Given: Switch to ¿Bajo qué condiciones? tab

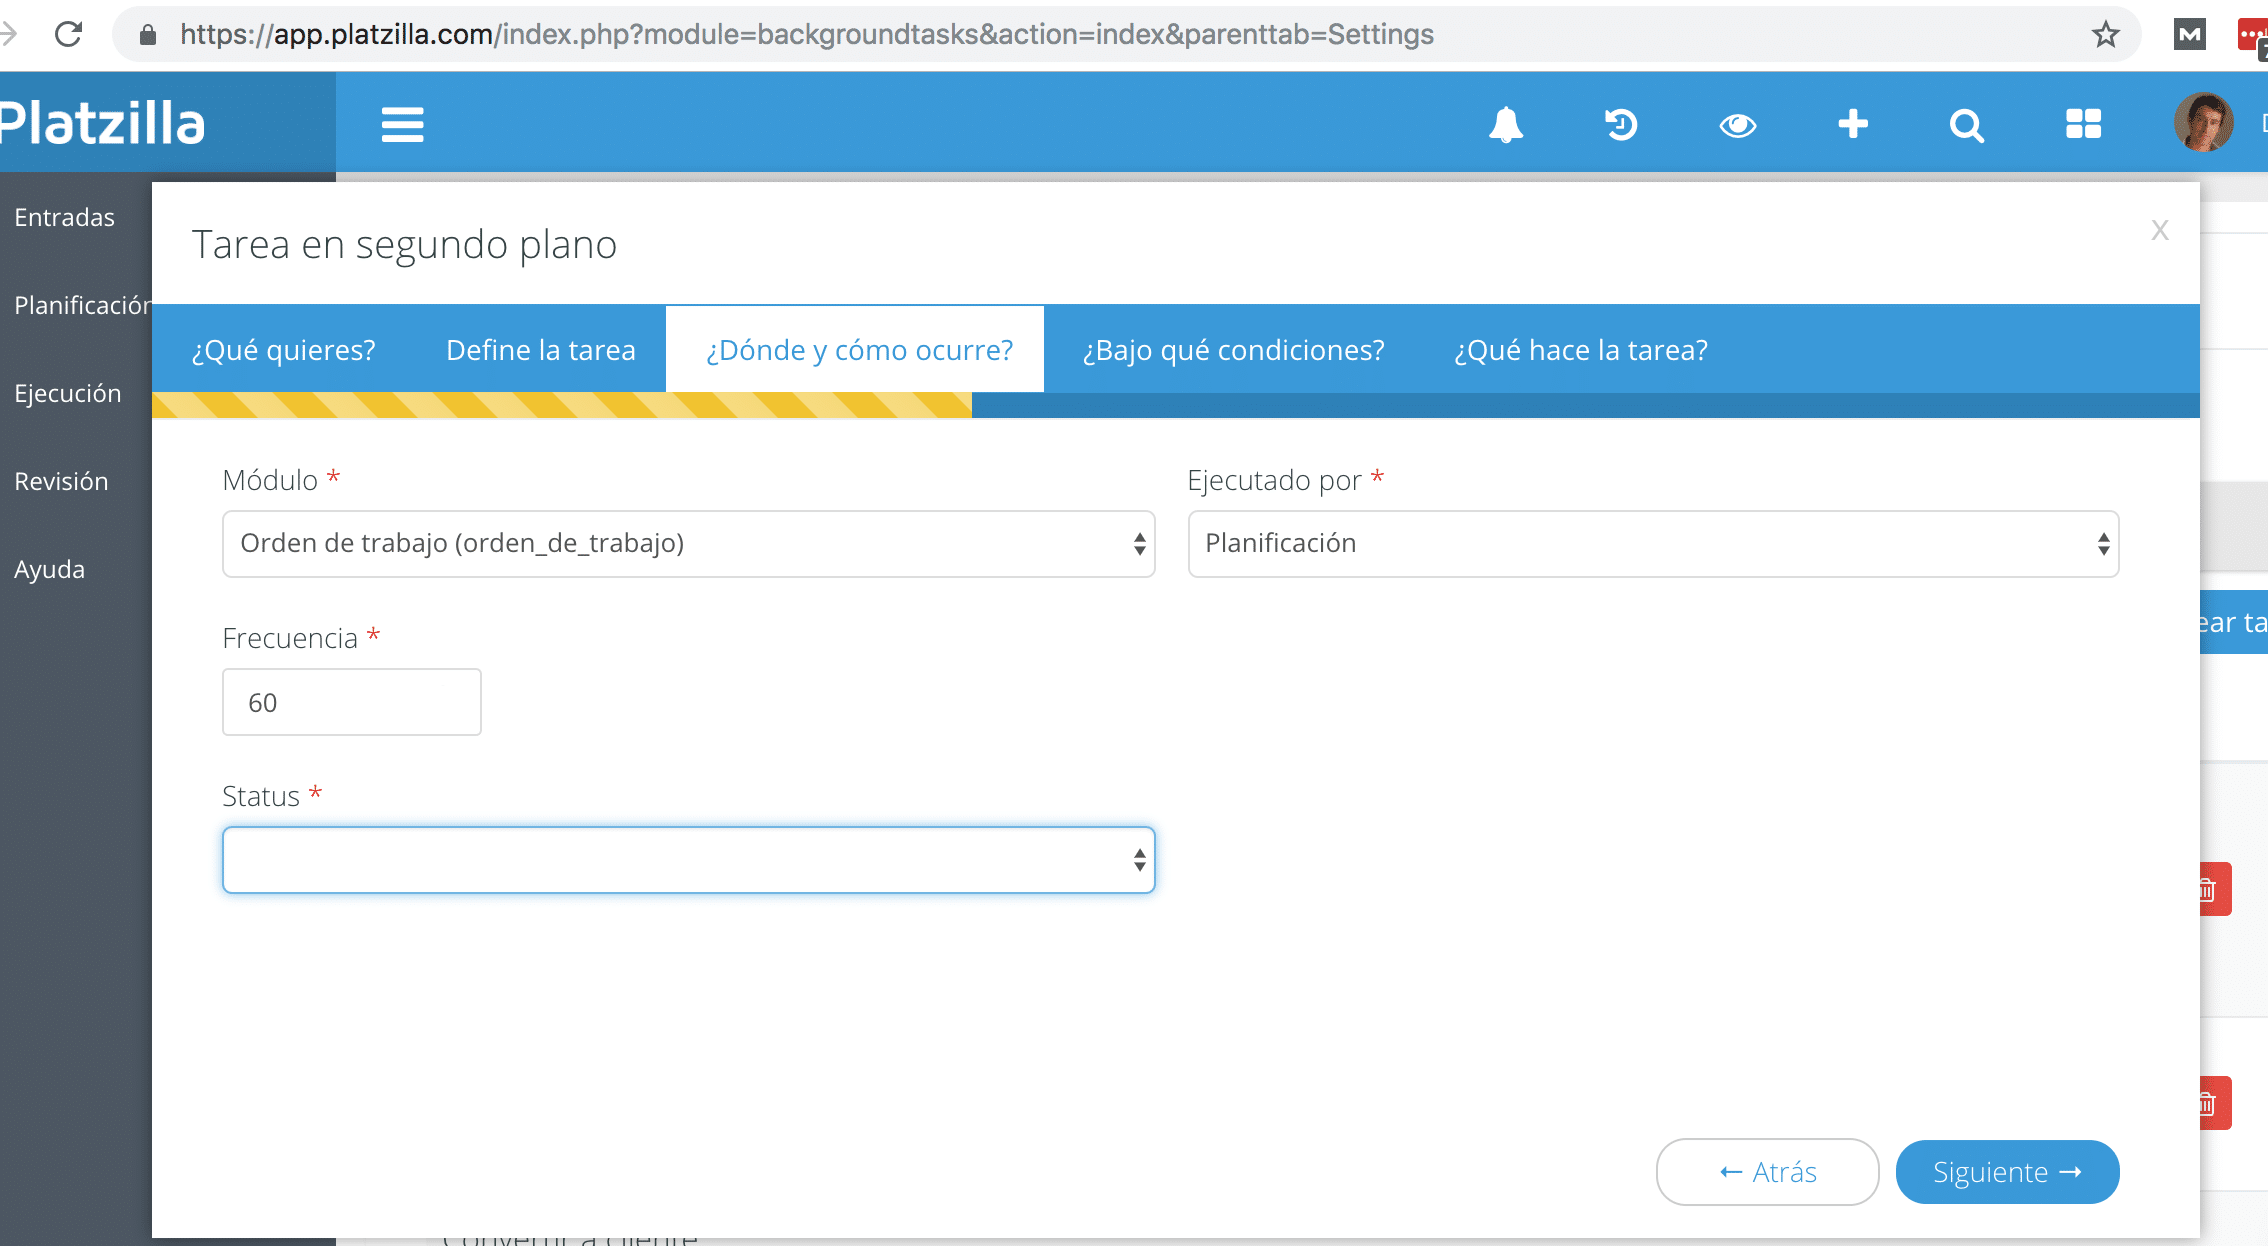Looking at the screenshot, I should coord(1233,350).
